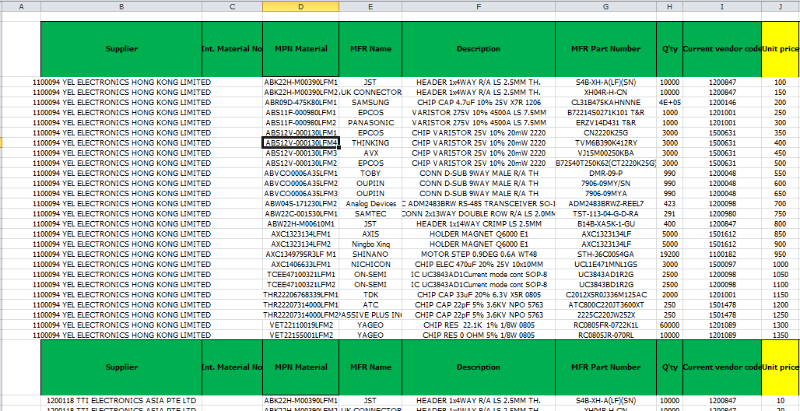The height and width of the screenshot is (411, 800).
Task: Select column H header letter
Action: click(668, 7)
